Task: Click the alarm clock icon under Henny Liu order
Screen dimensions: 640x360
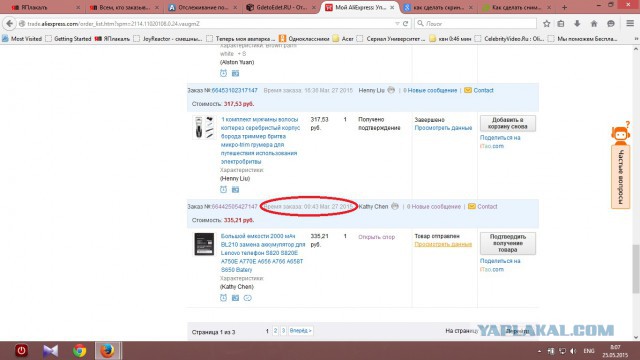Action: tap(223, 189)
